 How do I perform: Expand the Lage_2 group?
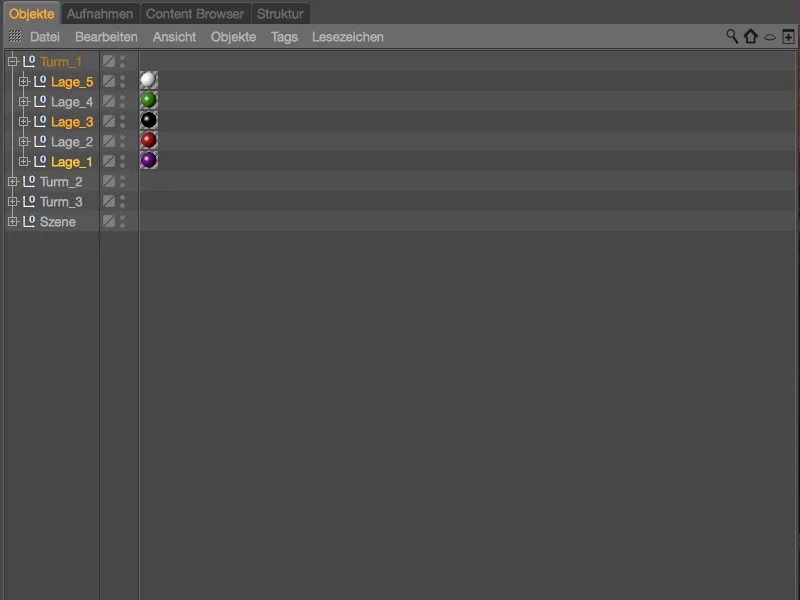point(23,141)
